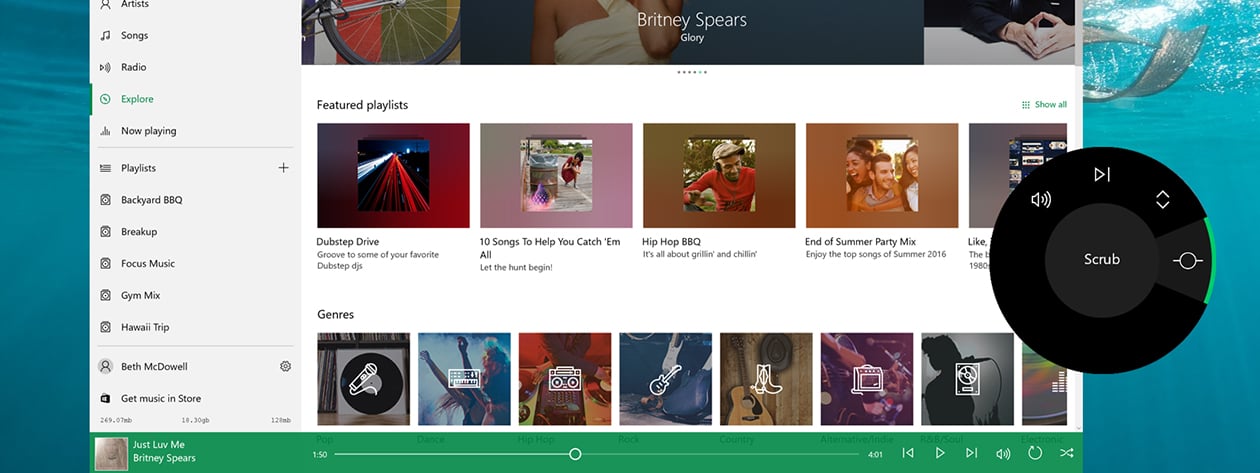1260x473 pixels.
Task: Click the Playlists header in sidebar
Action: pos(139,168)
